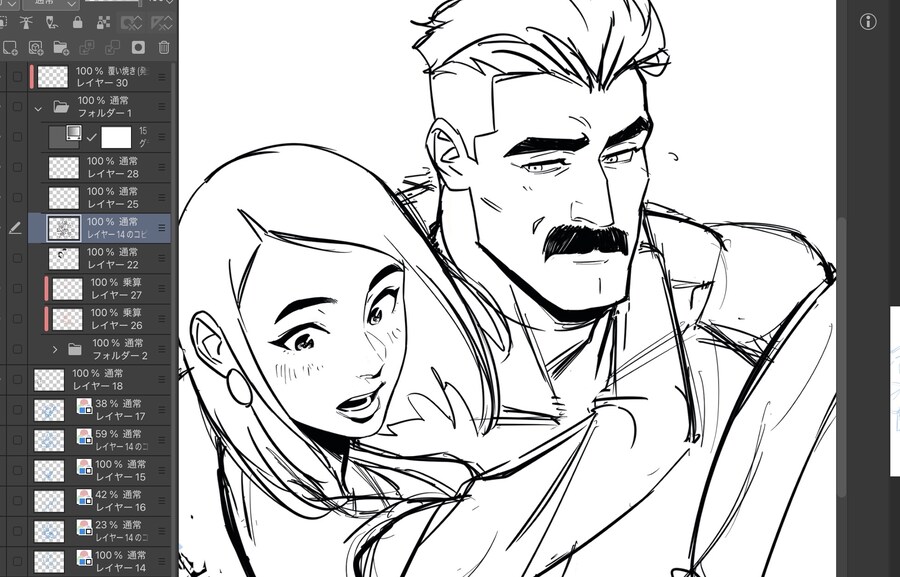
Task: Select the レイヤー 27 multiply layer
Action: point(115,289)
